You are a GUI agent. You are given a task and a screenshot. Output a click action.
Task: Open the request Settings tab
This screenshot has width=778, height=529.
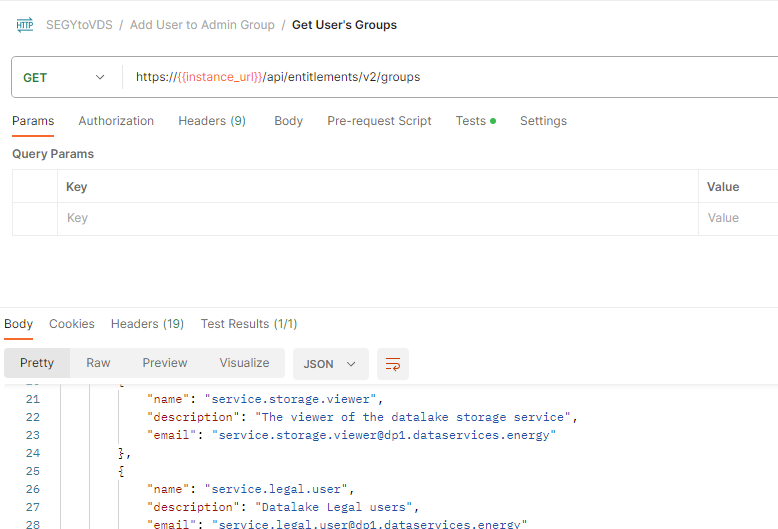tap(543, 121)
